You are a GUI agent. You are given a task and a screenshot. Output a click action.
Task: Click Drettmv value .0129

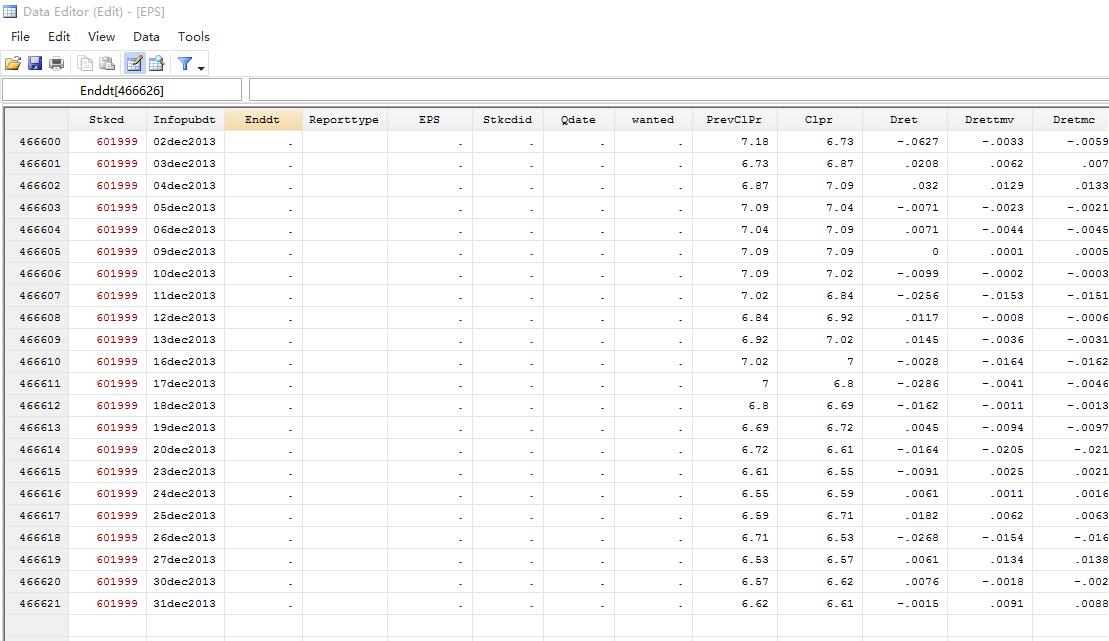tap(989, 185)
